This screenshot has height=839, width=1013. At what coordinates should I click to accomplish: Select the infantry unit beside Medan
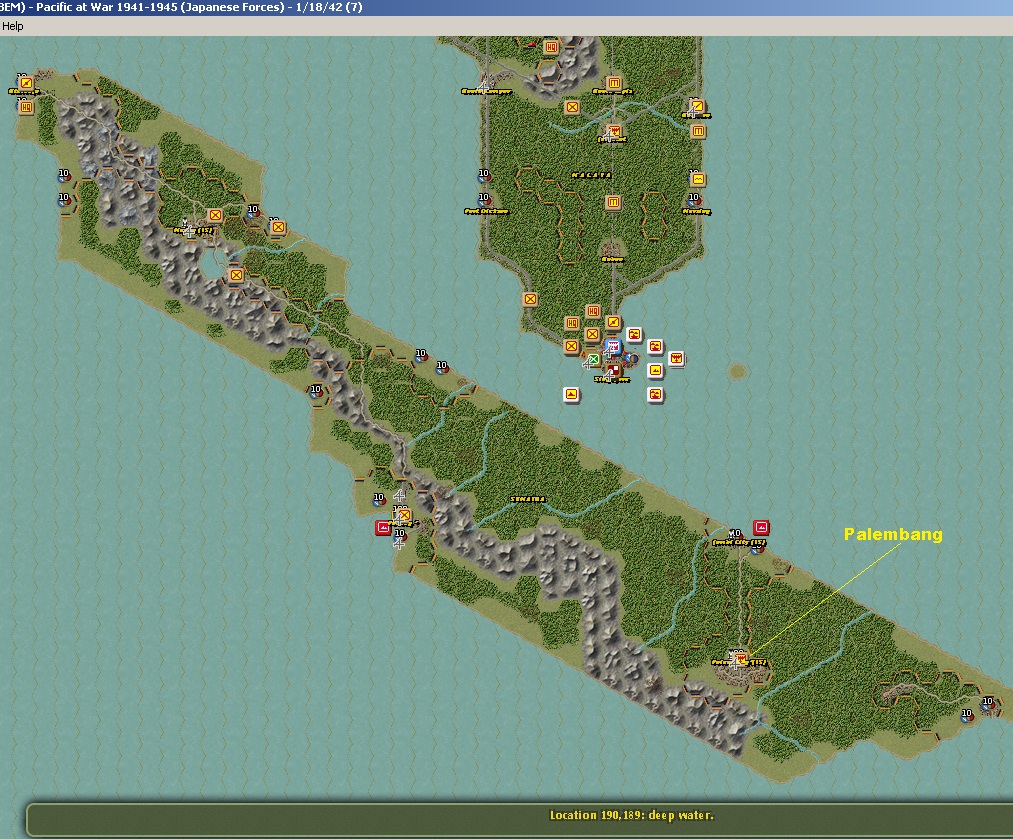click(x=215, y=215)
